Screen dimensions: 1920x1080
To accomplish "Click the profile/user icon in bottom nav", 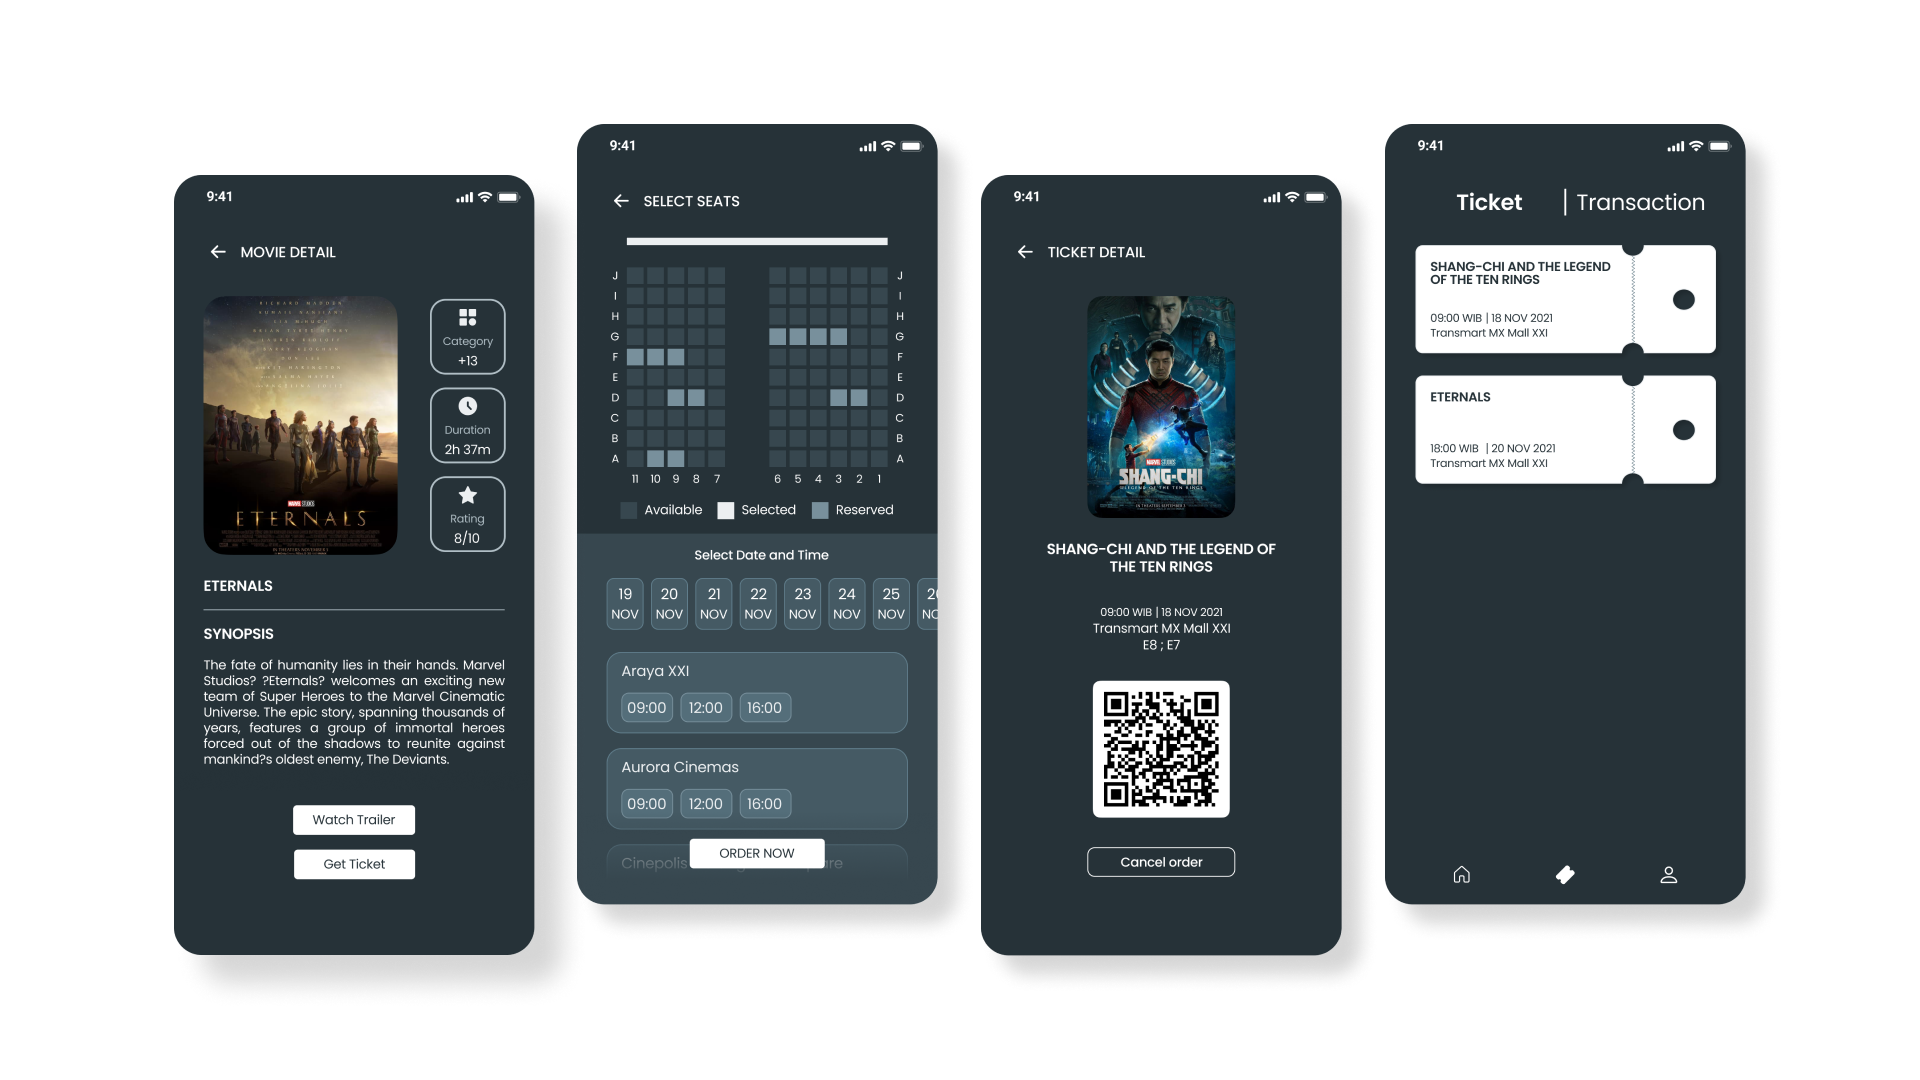I will [x=1667, y=873].
